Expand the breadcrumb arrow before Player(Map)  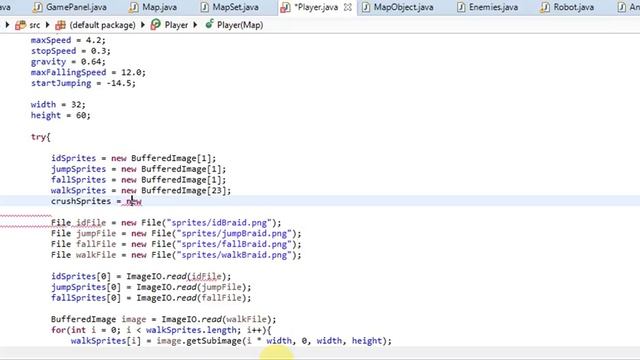click(195, 25)
